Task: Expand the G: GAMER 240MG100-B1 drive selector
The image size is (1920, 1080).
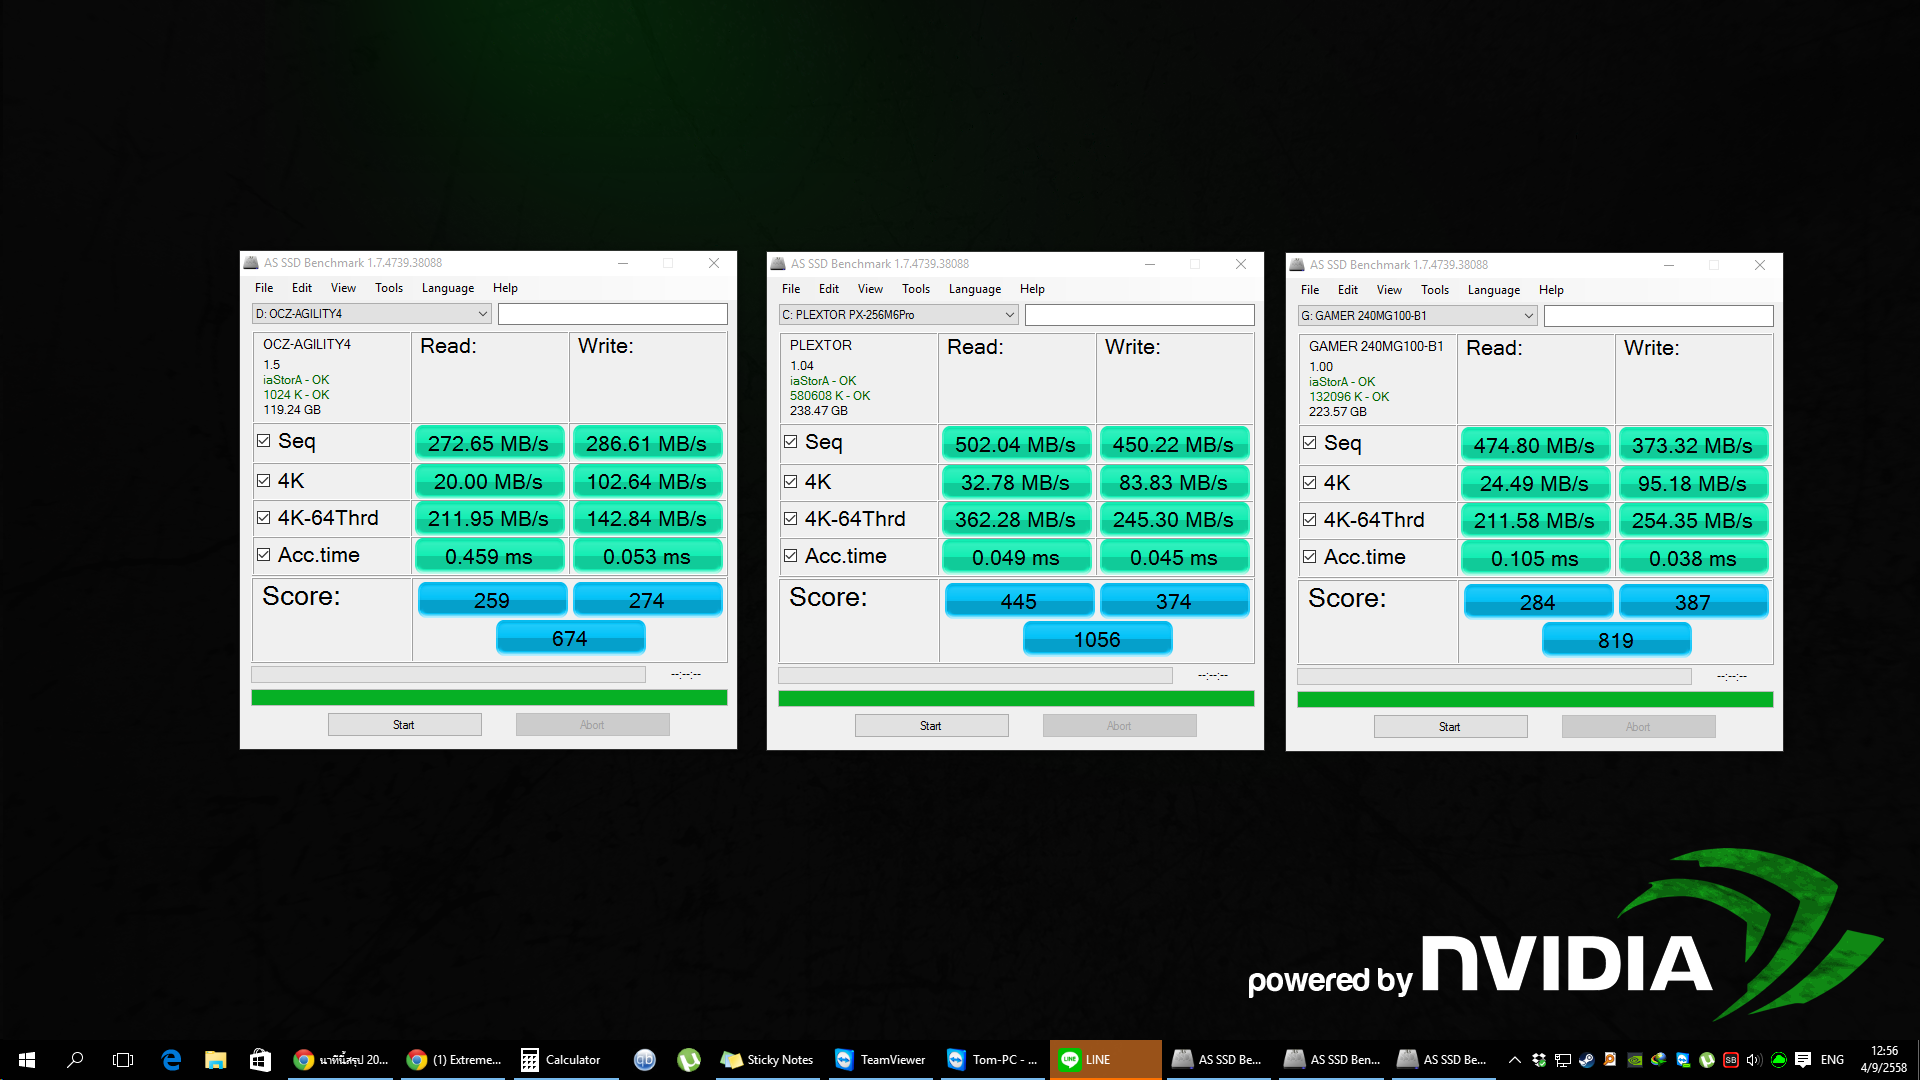Action: pos(1528,316)
